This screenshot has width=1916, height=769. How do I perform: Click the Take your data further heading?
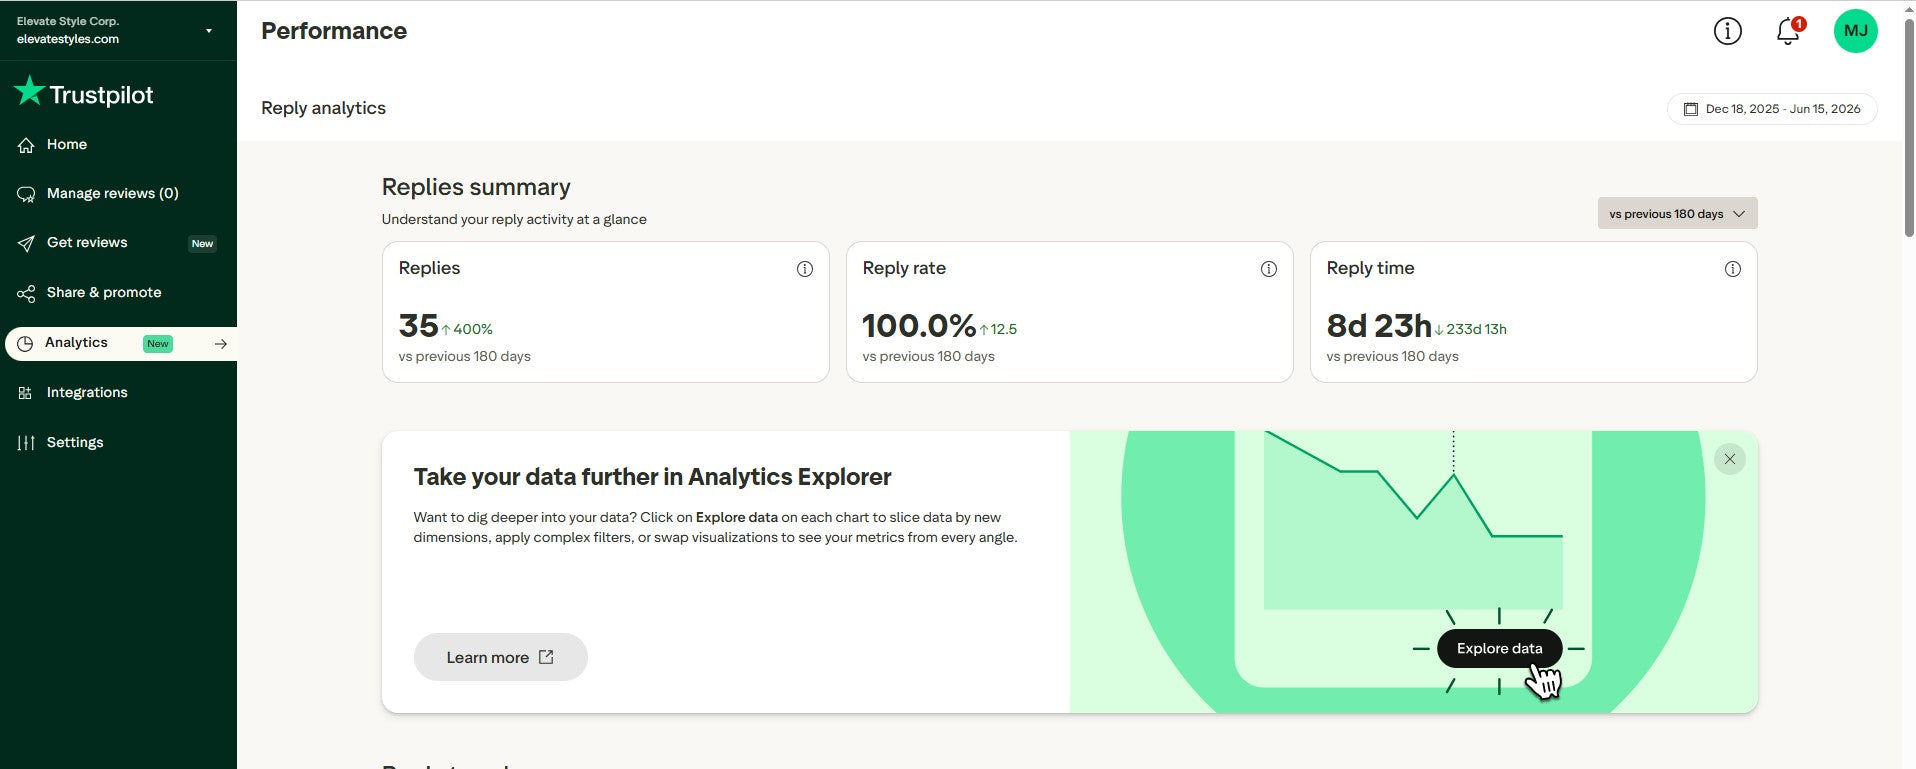pyautogui.click(x=652, y=477)
